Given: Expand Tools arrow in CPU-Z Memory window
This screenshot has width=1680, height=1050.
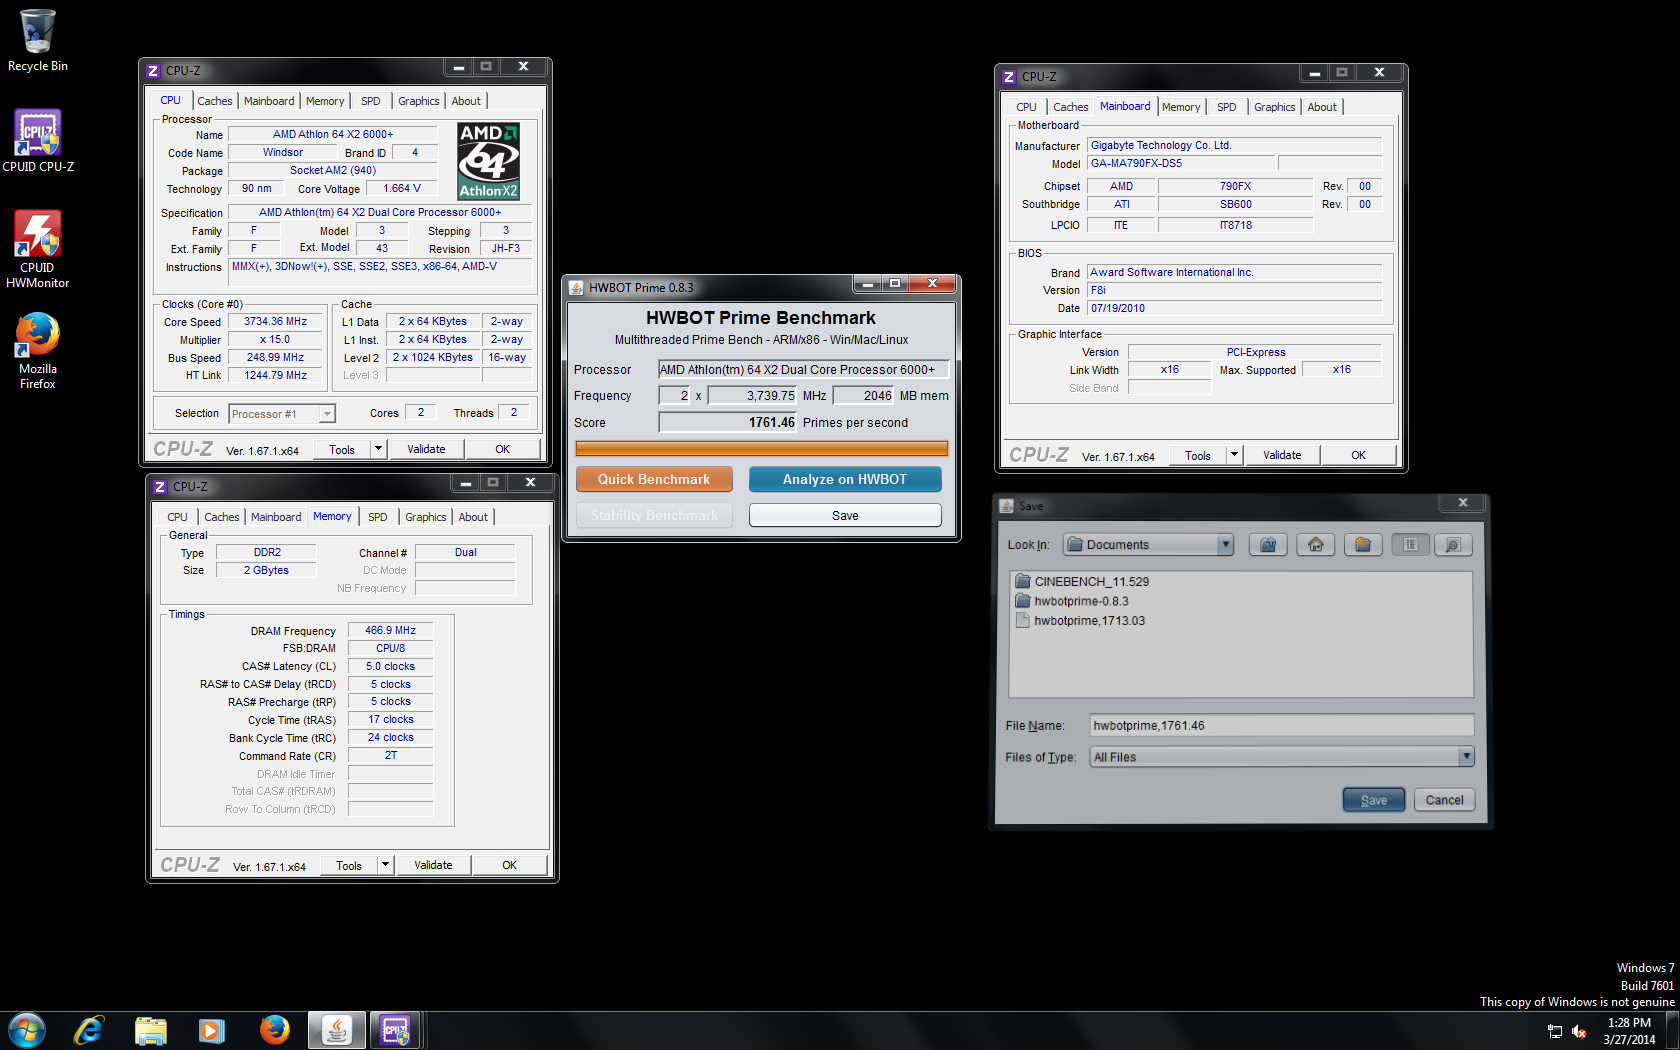Looking at the screenshot, I should pos(385,865).
